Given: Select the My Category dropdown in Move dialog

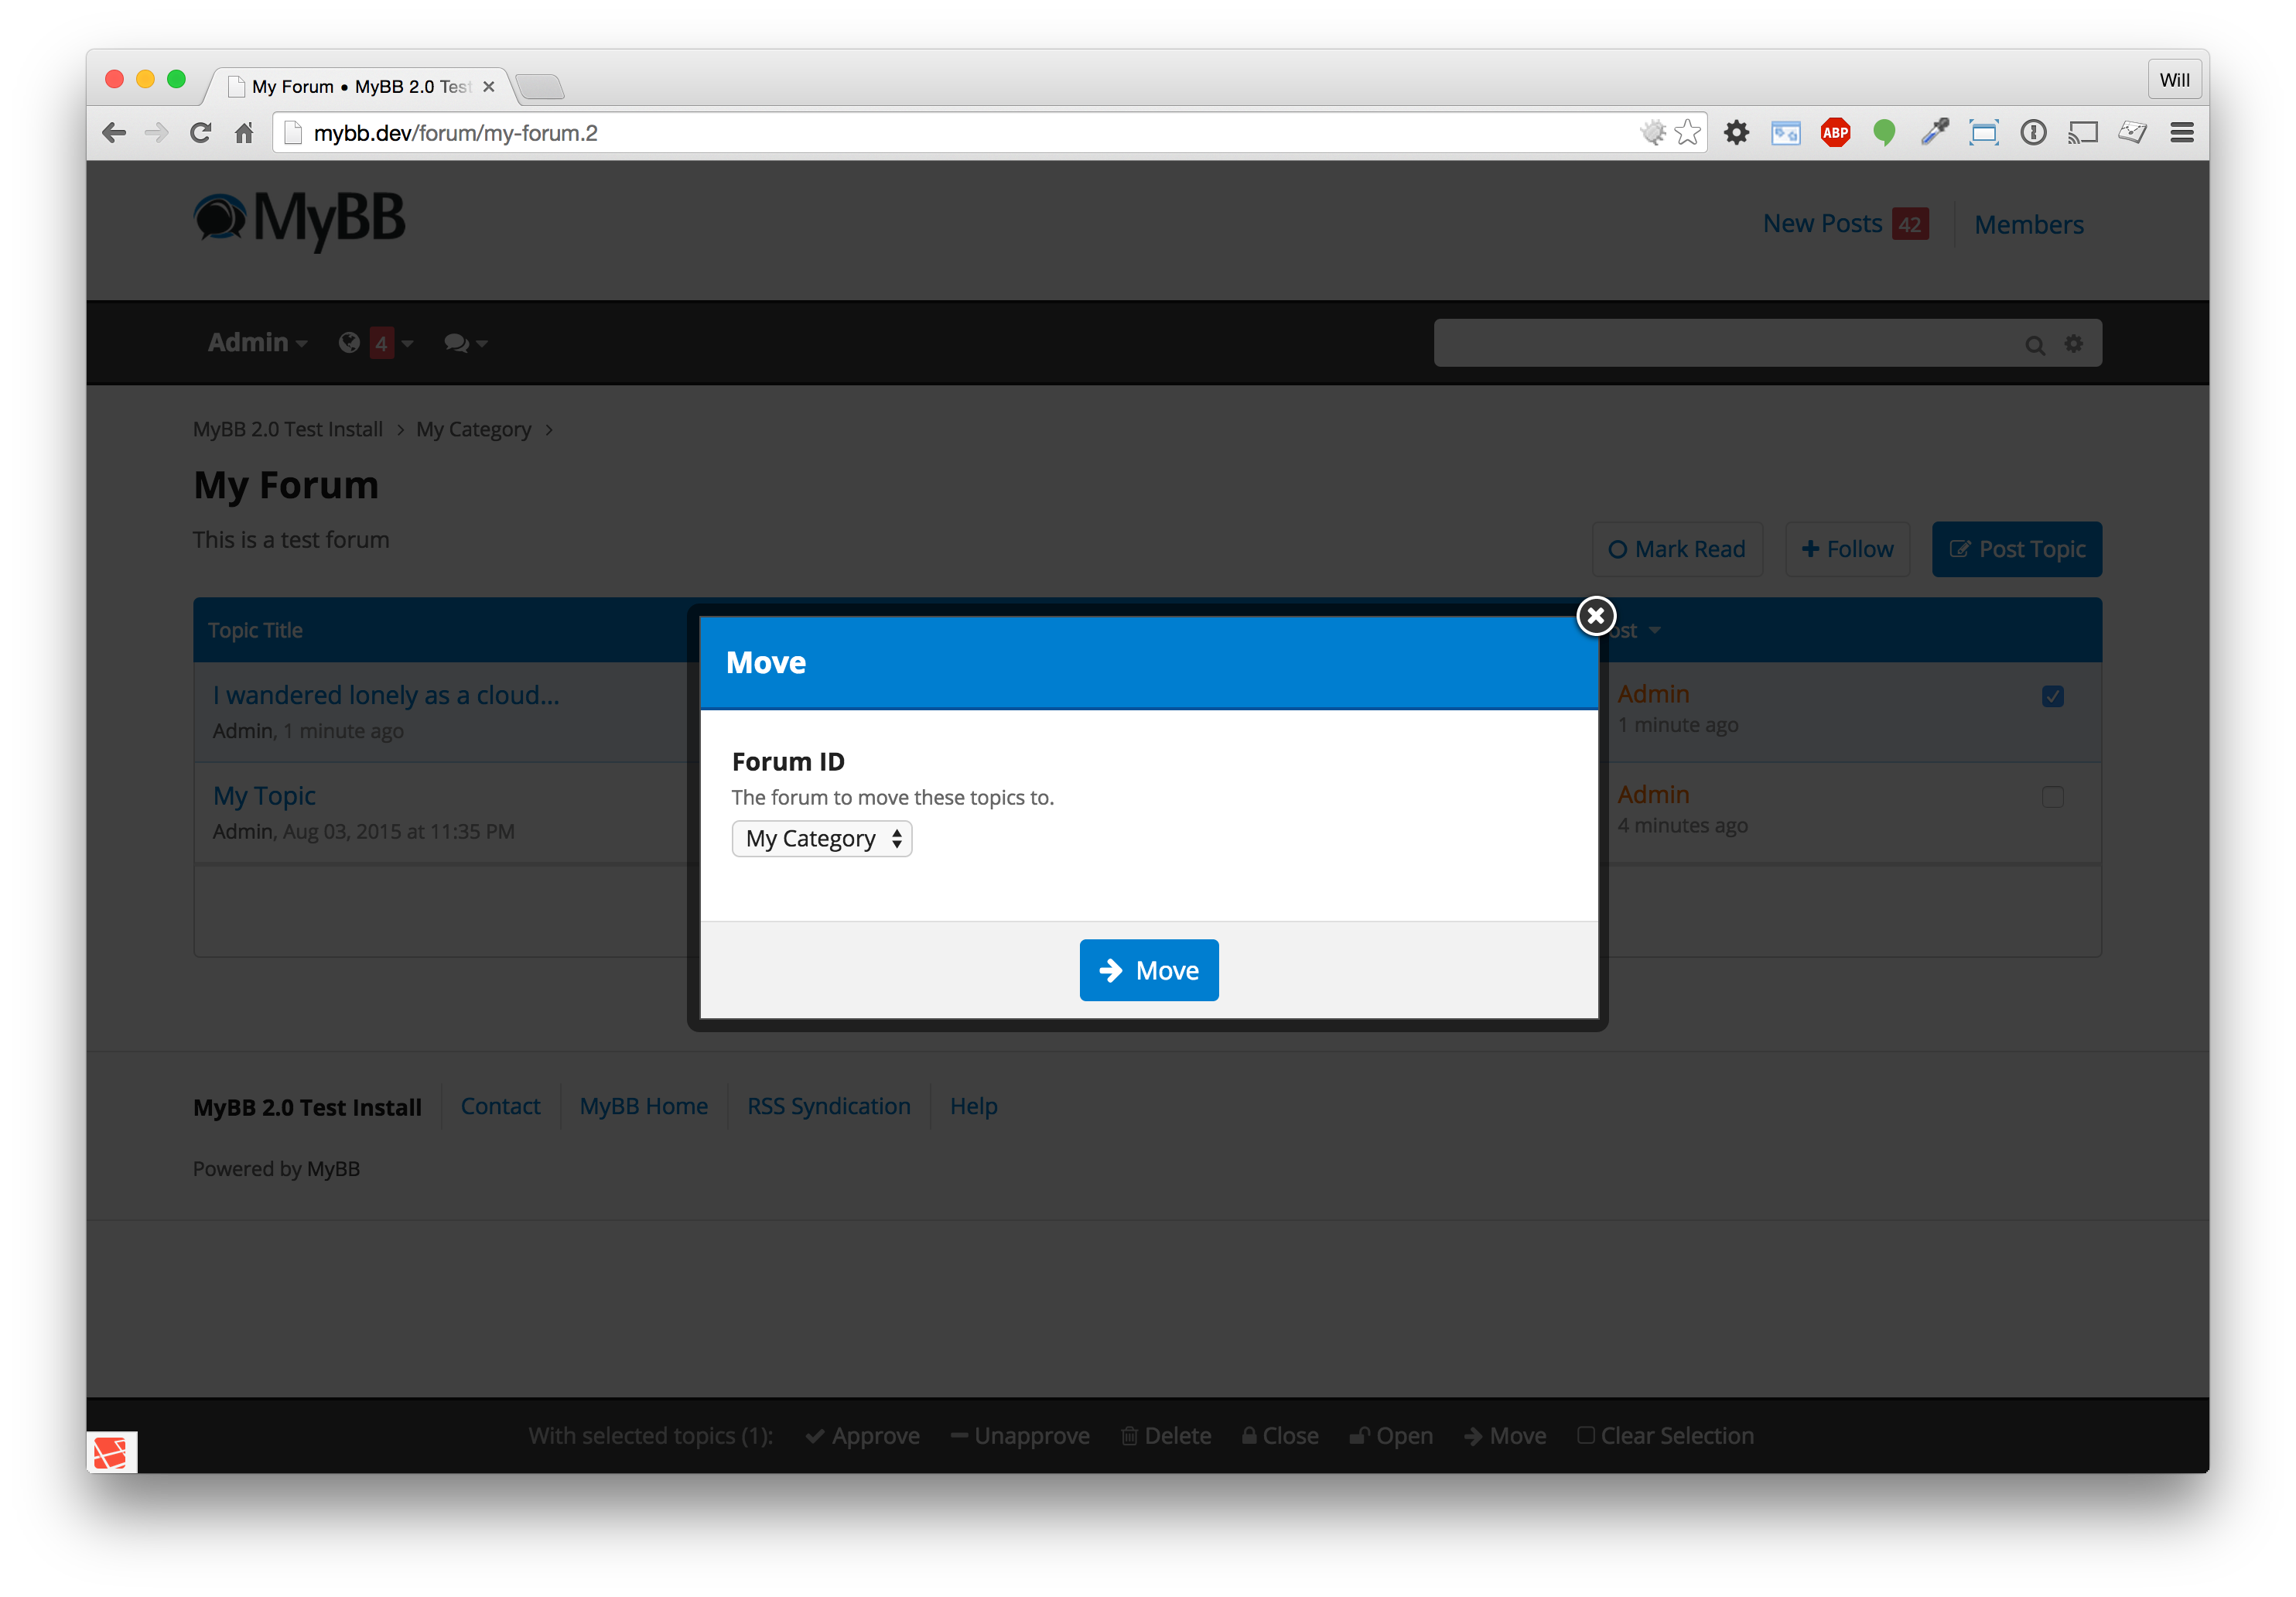Looking at the screenshot, I should pos(820,838).
